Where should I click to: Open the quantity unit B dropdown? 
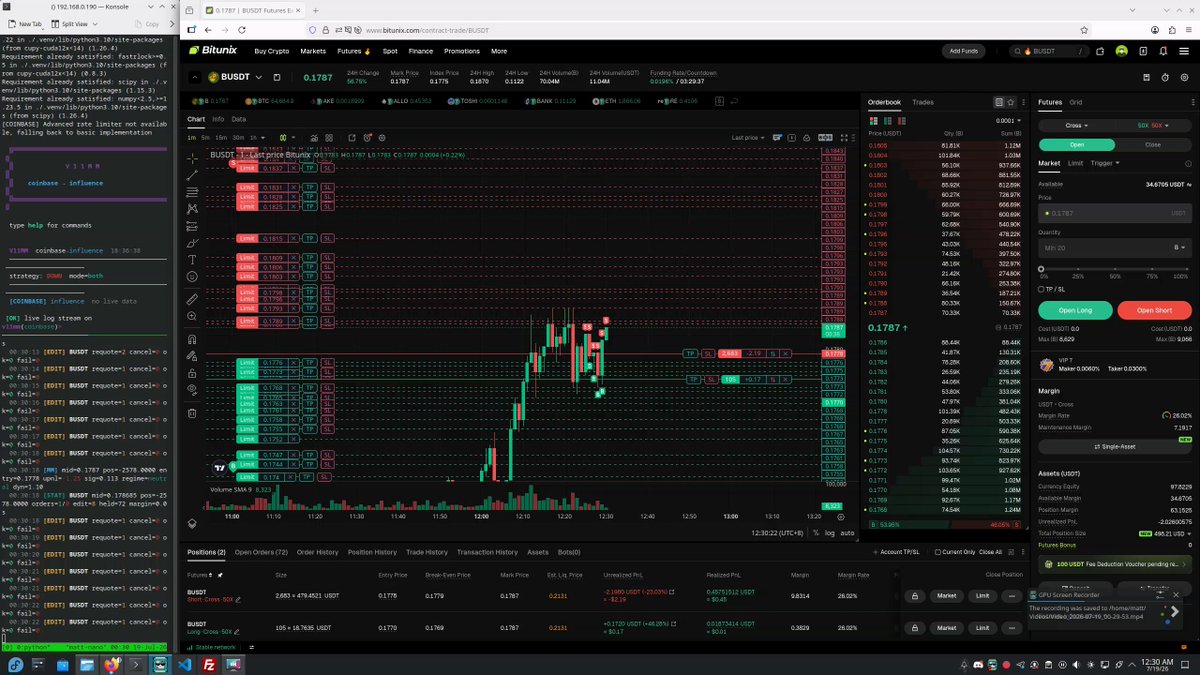1182,247
